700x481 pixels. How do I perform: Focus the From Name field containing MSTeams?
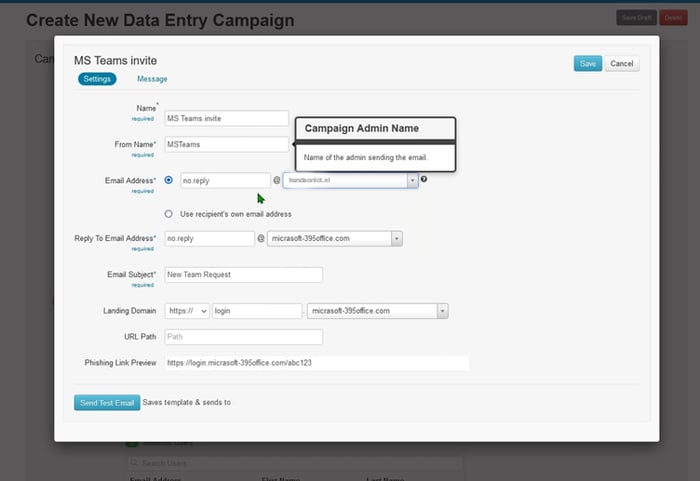click(x=226, y=144)
